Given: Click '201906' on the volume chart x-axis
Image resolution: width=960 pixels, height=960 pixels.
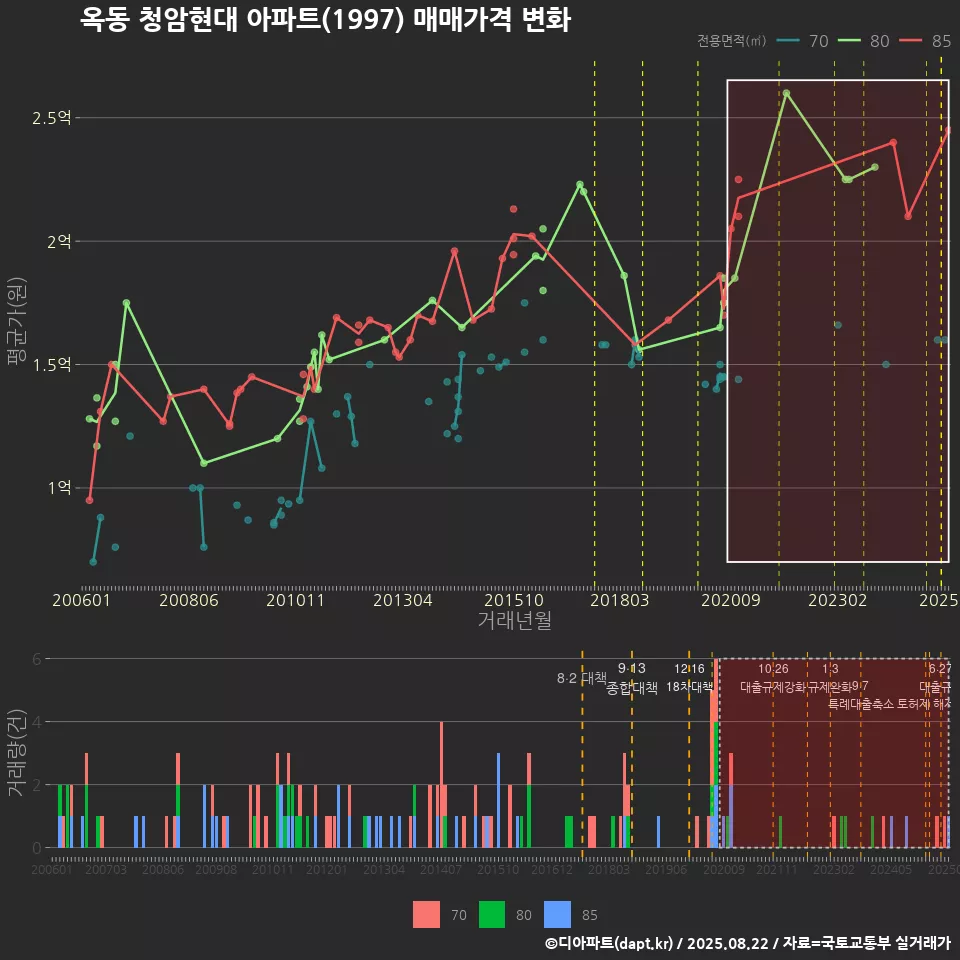Looking at the screenshot, I should 666,869.
